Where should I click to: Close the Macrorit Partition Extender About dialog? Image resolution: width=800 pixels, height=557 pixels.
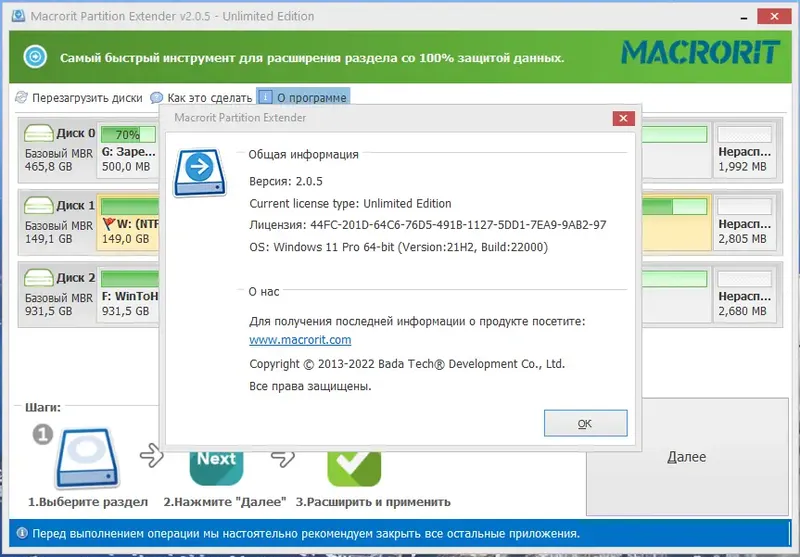pos(623,118)
